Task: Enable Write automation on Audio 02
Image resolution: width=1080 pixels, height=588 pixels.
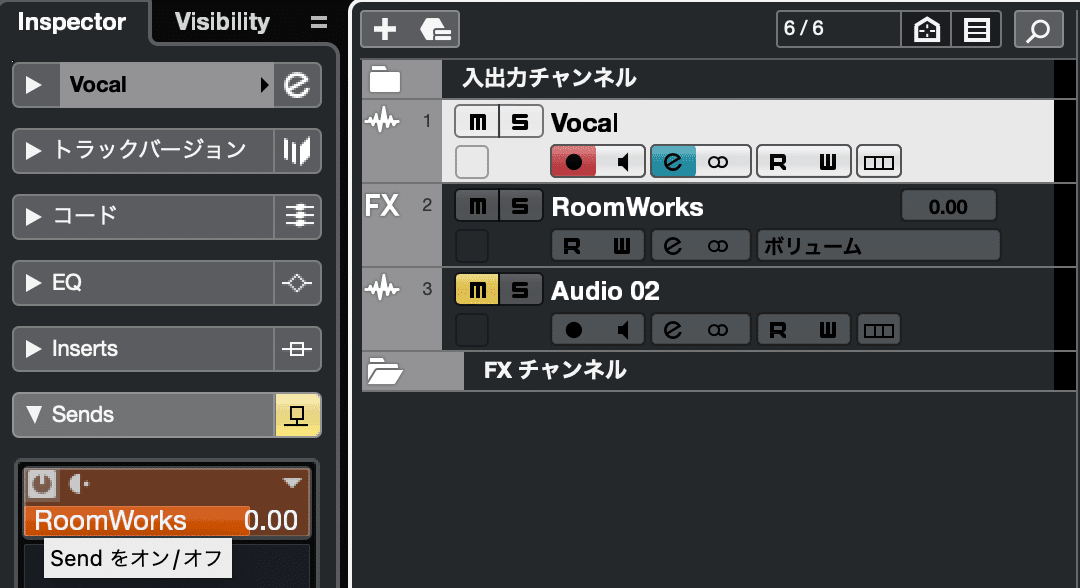Action: (827, 330)
